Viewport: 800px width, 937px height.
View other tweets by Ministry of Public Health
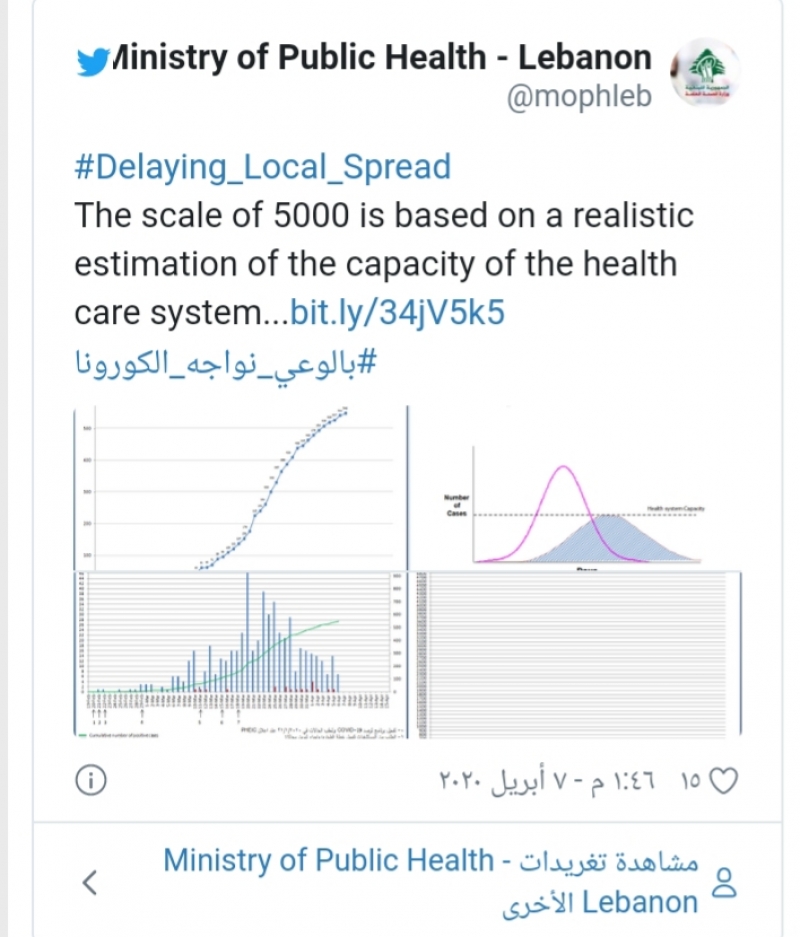[430, 860]
